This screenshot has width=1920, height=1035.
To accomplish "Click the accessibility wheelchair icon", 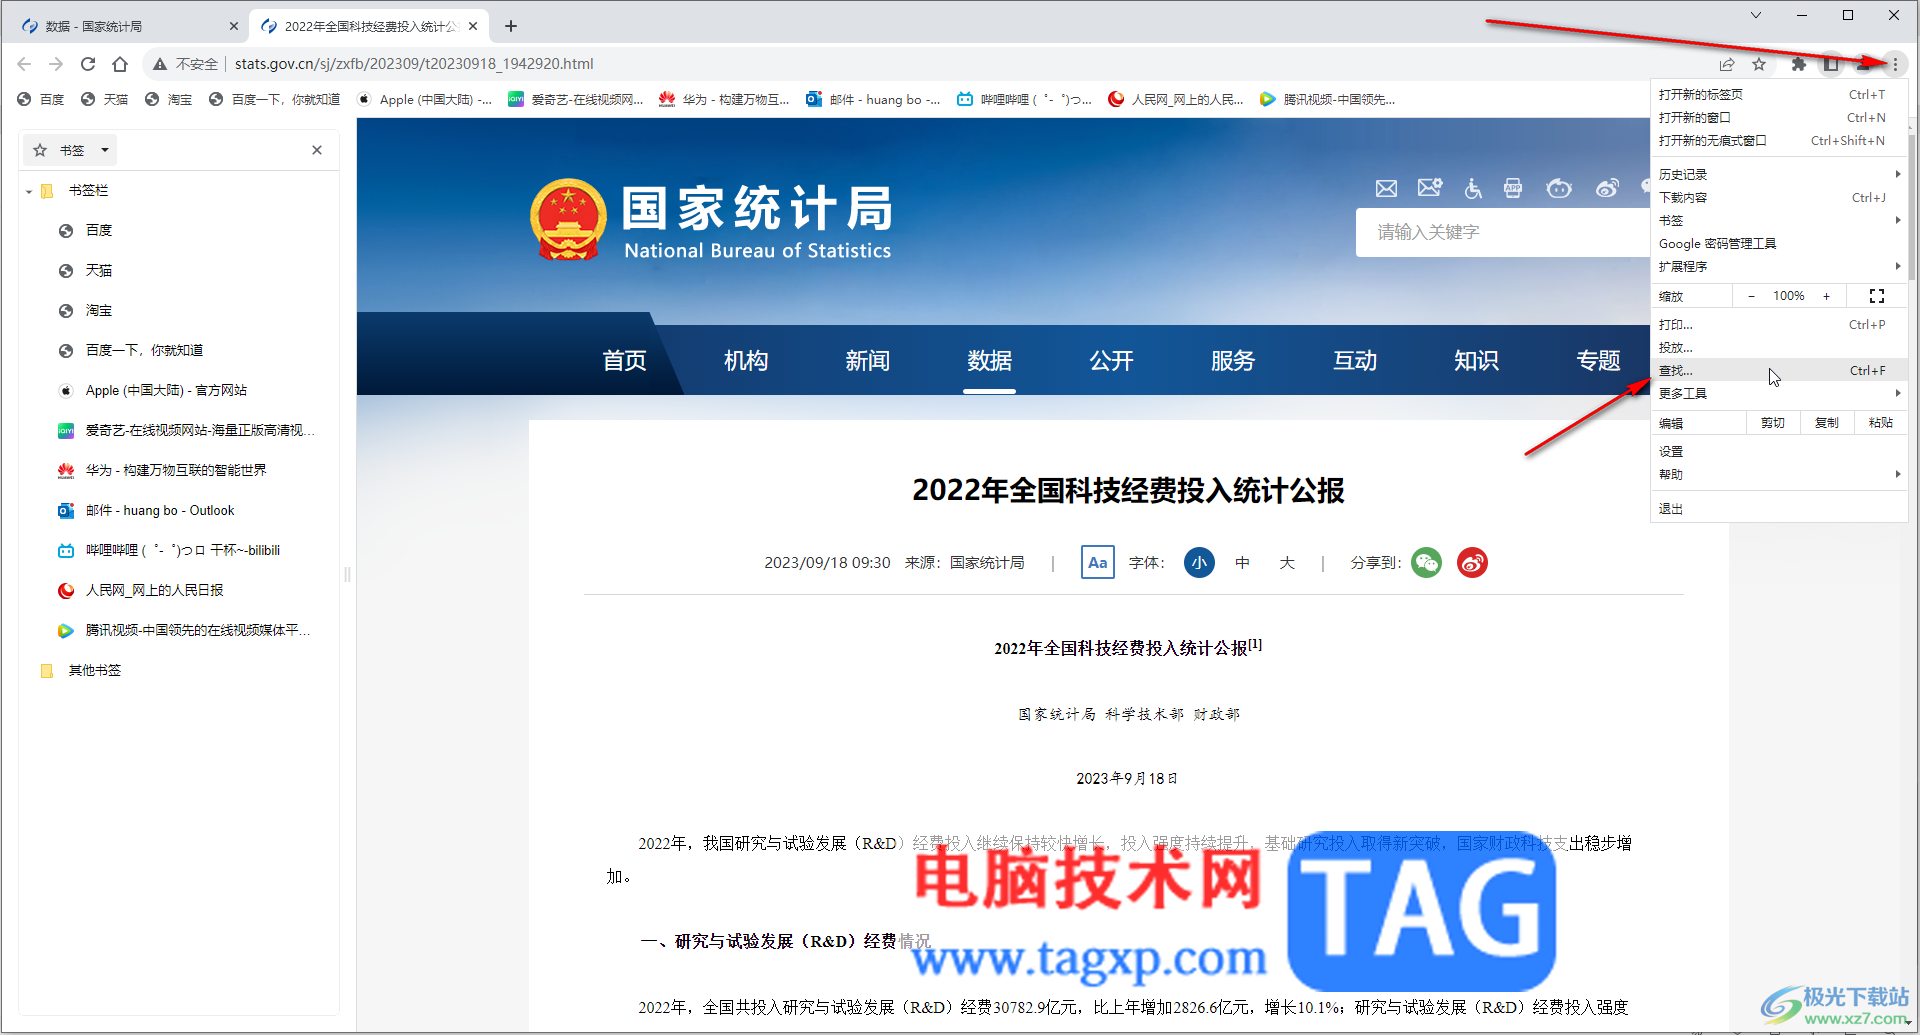I will point(1473,188).
